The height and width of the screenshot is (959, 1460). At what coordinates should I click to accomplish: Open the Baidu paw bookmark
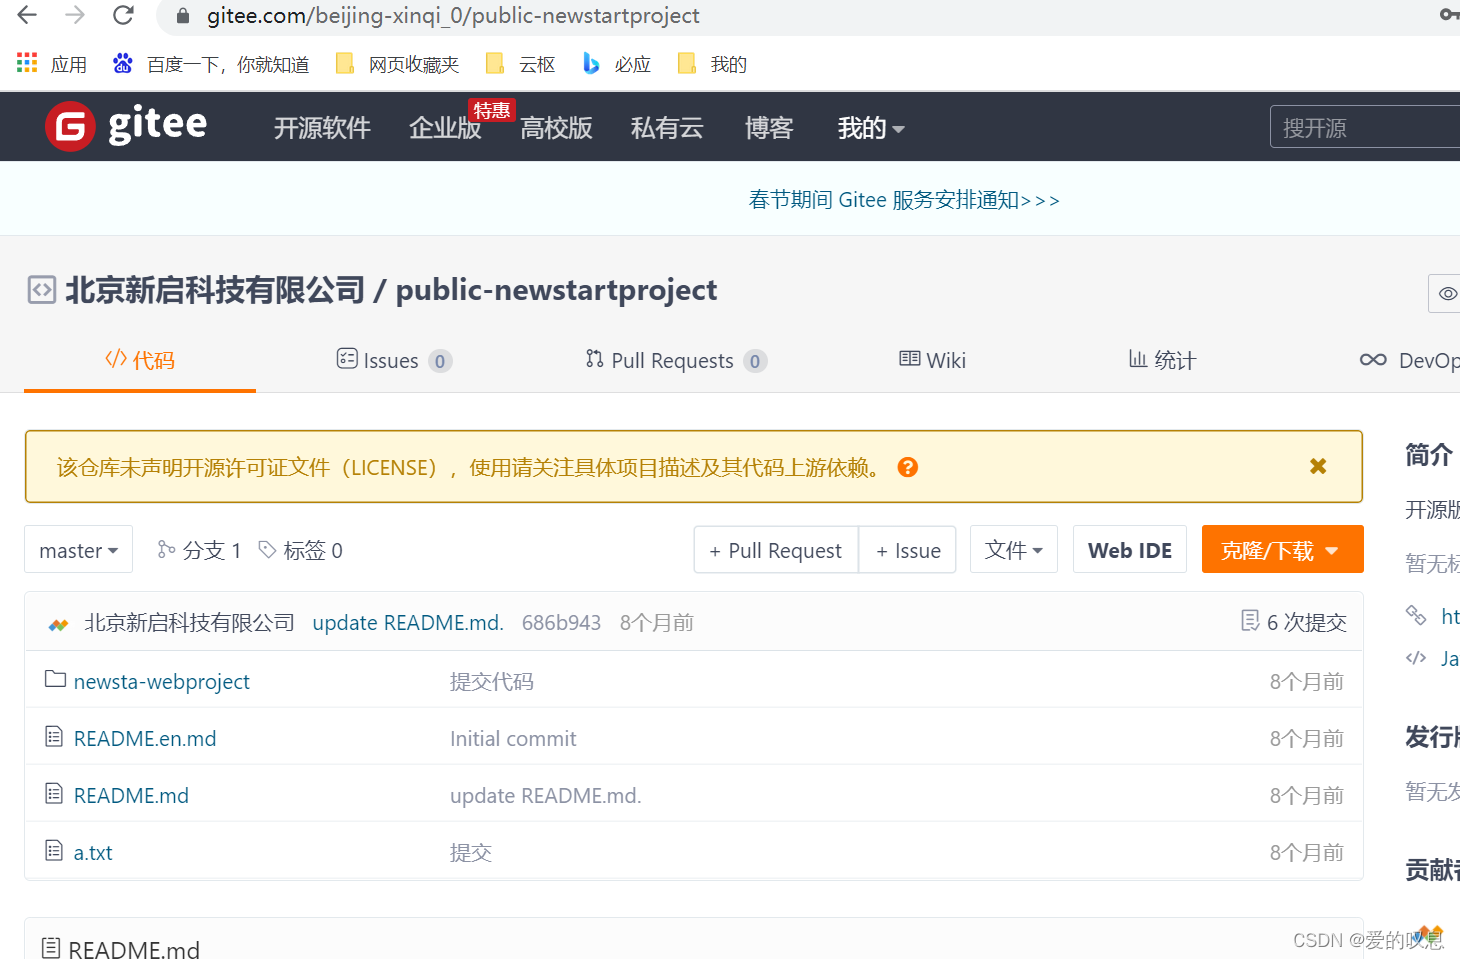point(122,64)
